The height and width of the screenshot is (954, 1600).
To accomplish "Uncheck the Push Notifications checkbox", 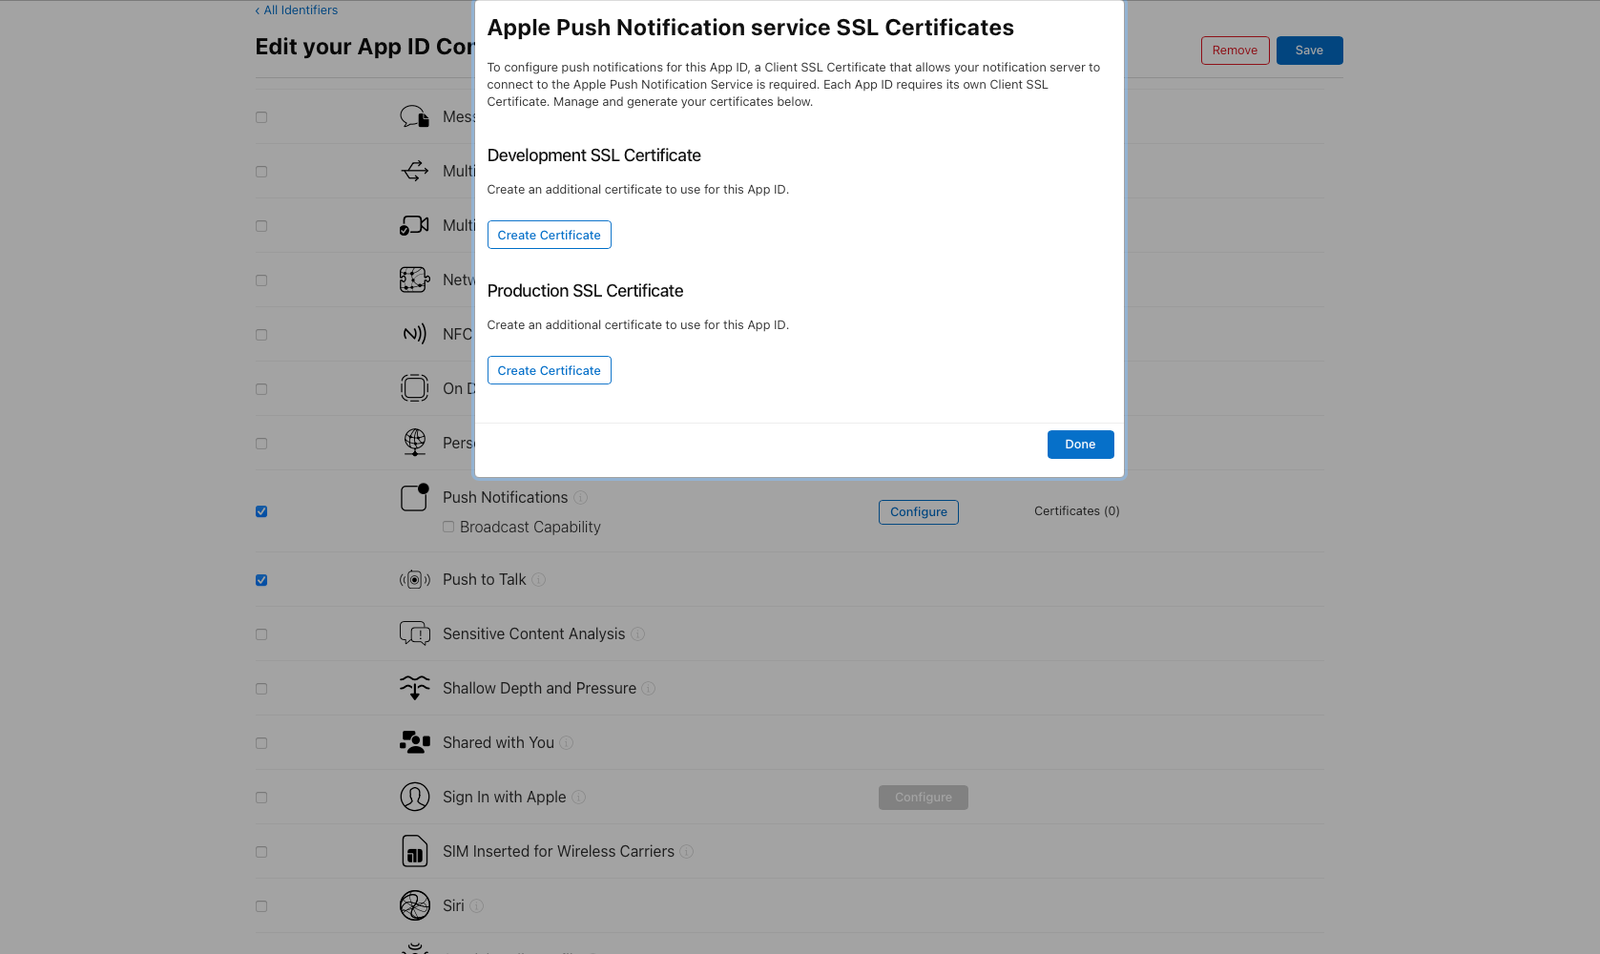I will point(261,512).
